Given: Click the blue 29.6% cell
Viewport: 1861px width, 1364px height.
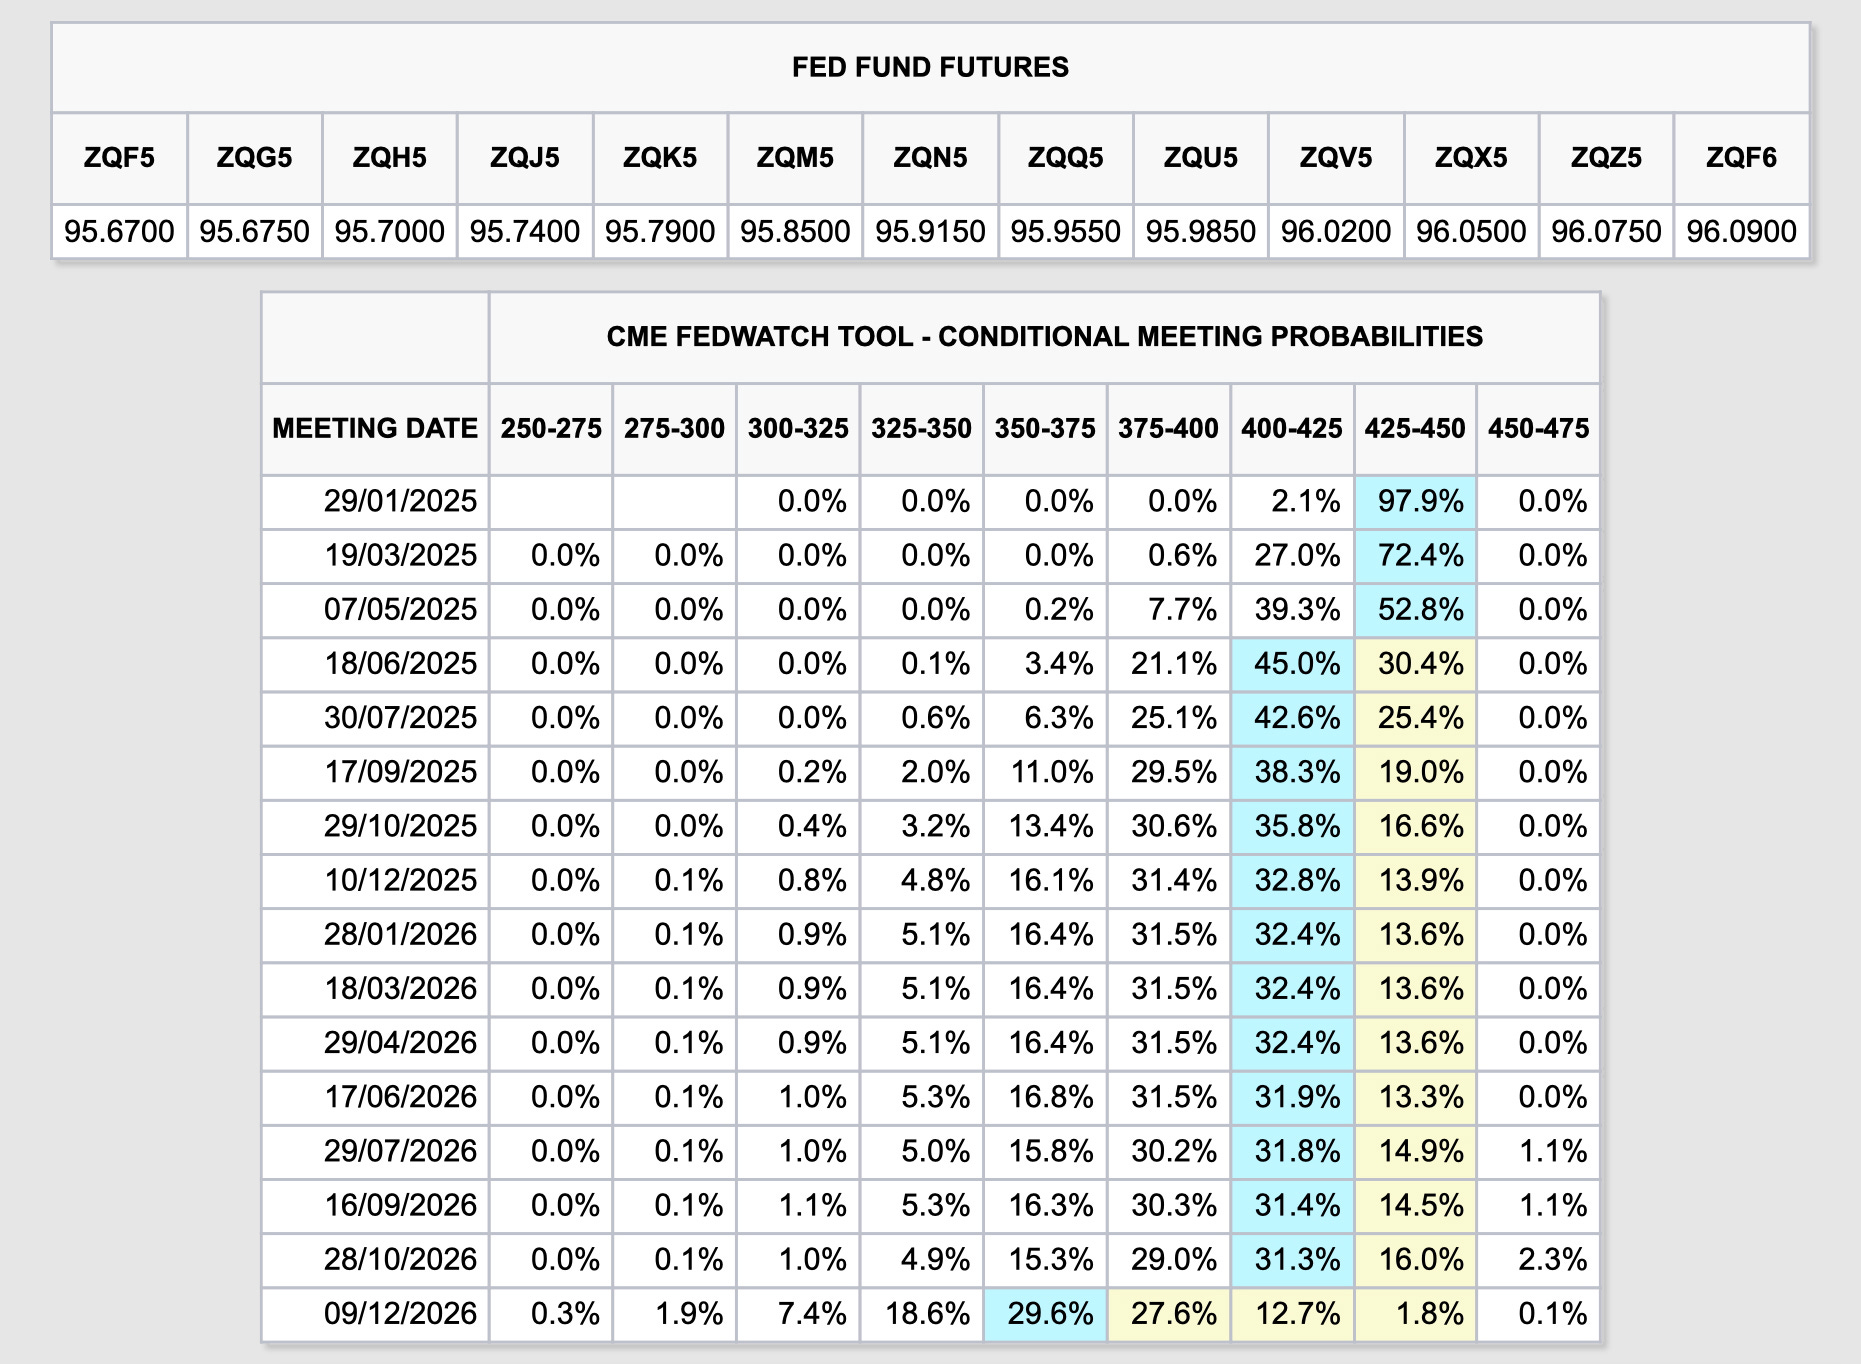Looking at the screenshot, I should pos(1045,1313).
